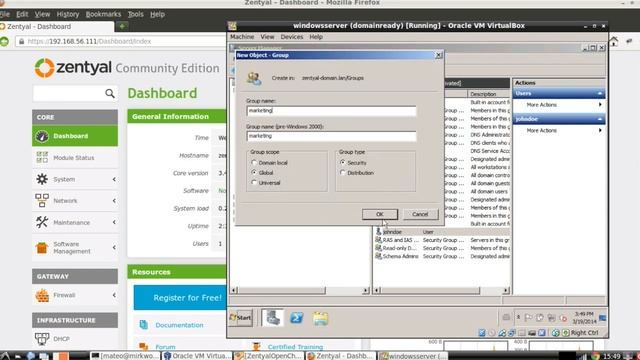Open the Certified Training link
Screen dimensions: 640x360
(x=296, y=347)
